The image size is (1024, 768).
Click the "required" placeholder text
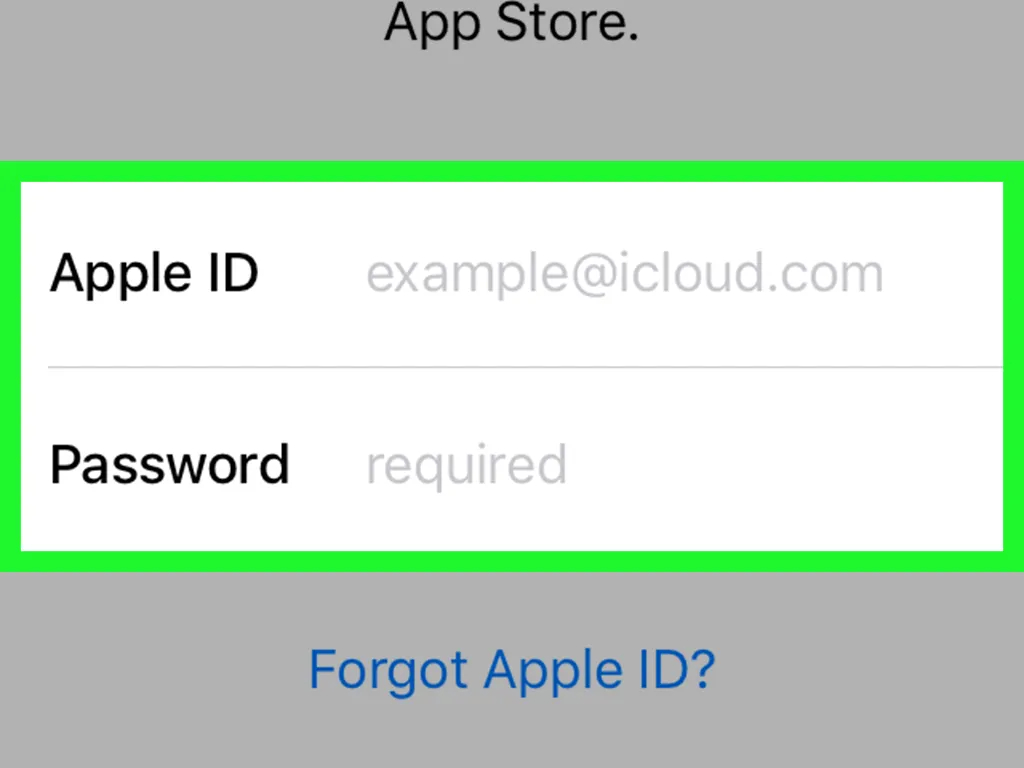pyautogui.click(x=466, y=465)
